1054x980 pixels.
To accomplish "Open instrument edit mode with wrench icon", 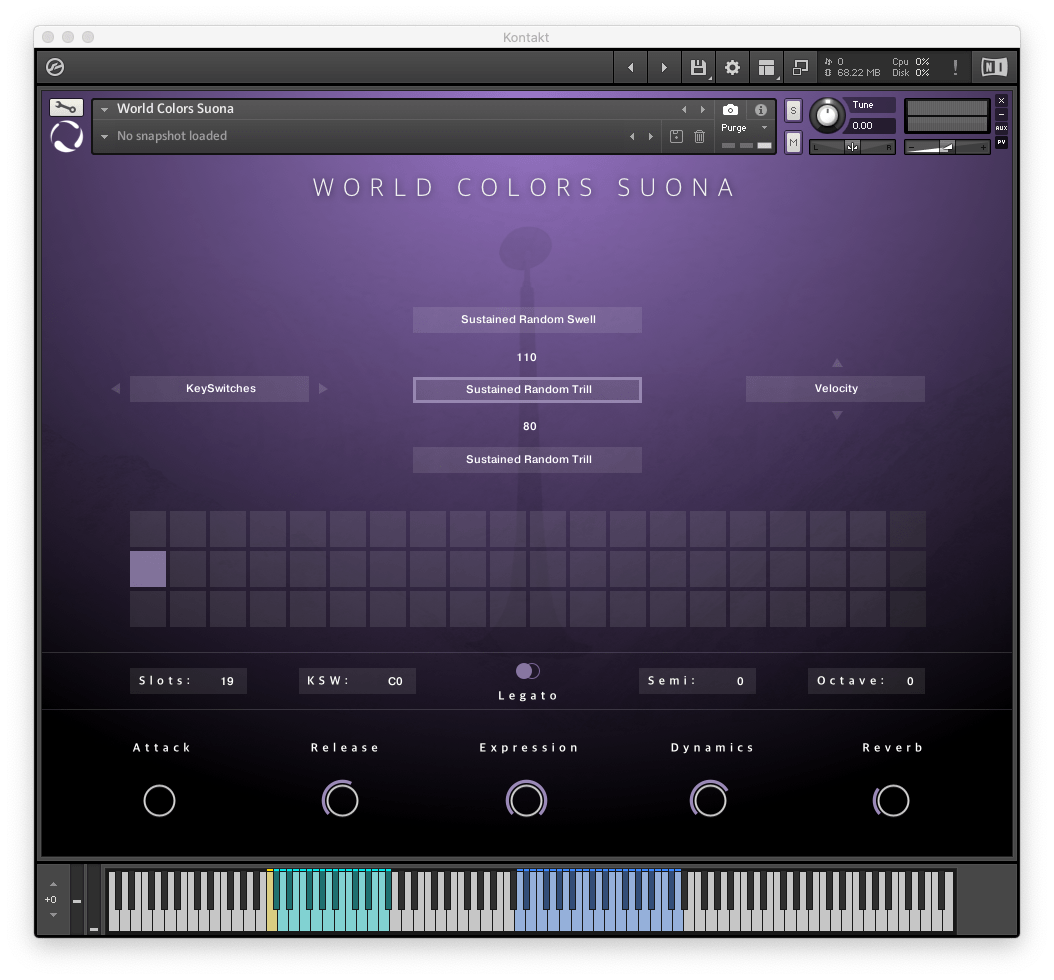I will [66, 108].
